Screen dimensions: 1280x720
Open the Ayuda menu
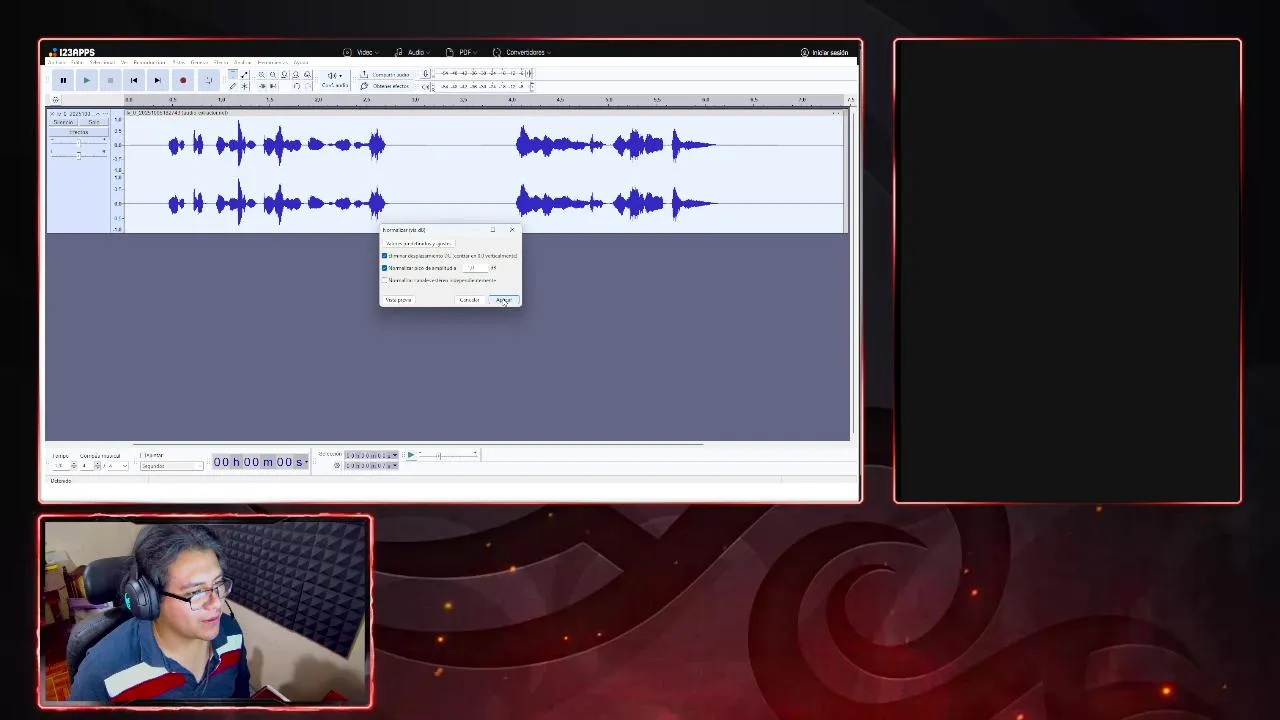[x=300, y=62]
